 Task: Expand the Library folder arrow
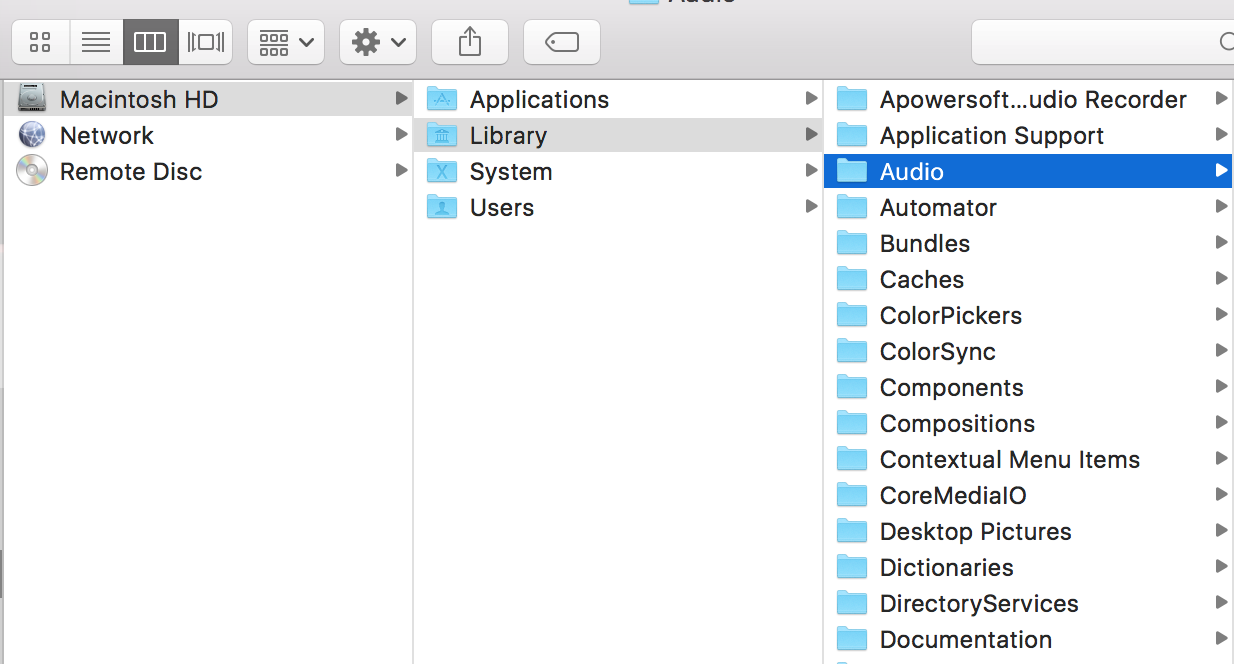click(x=811, y=135)
